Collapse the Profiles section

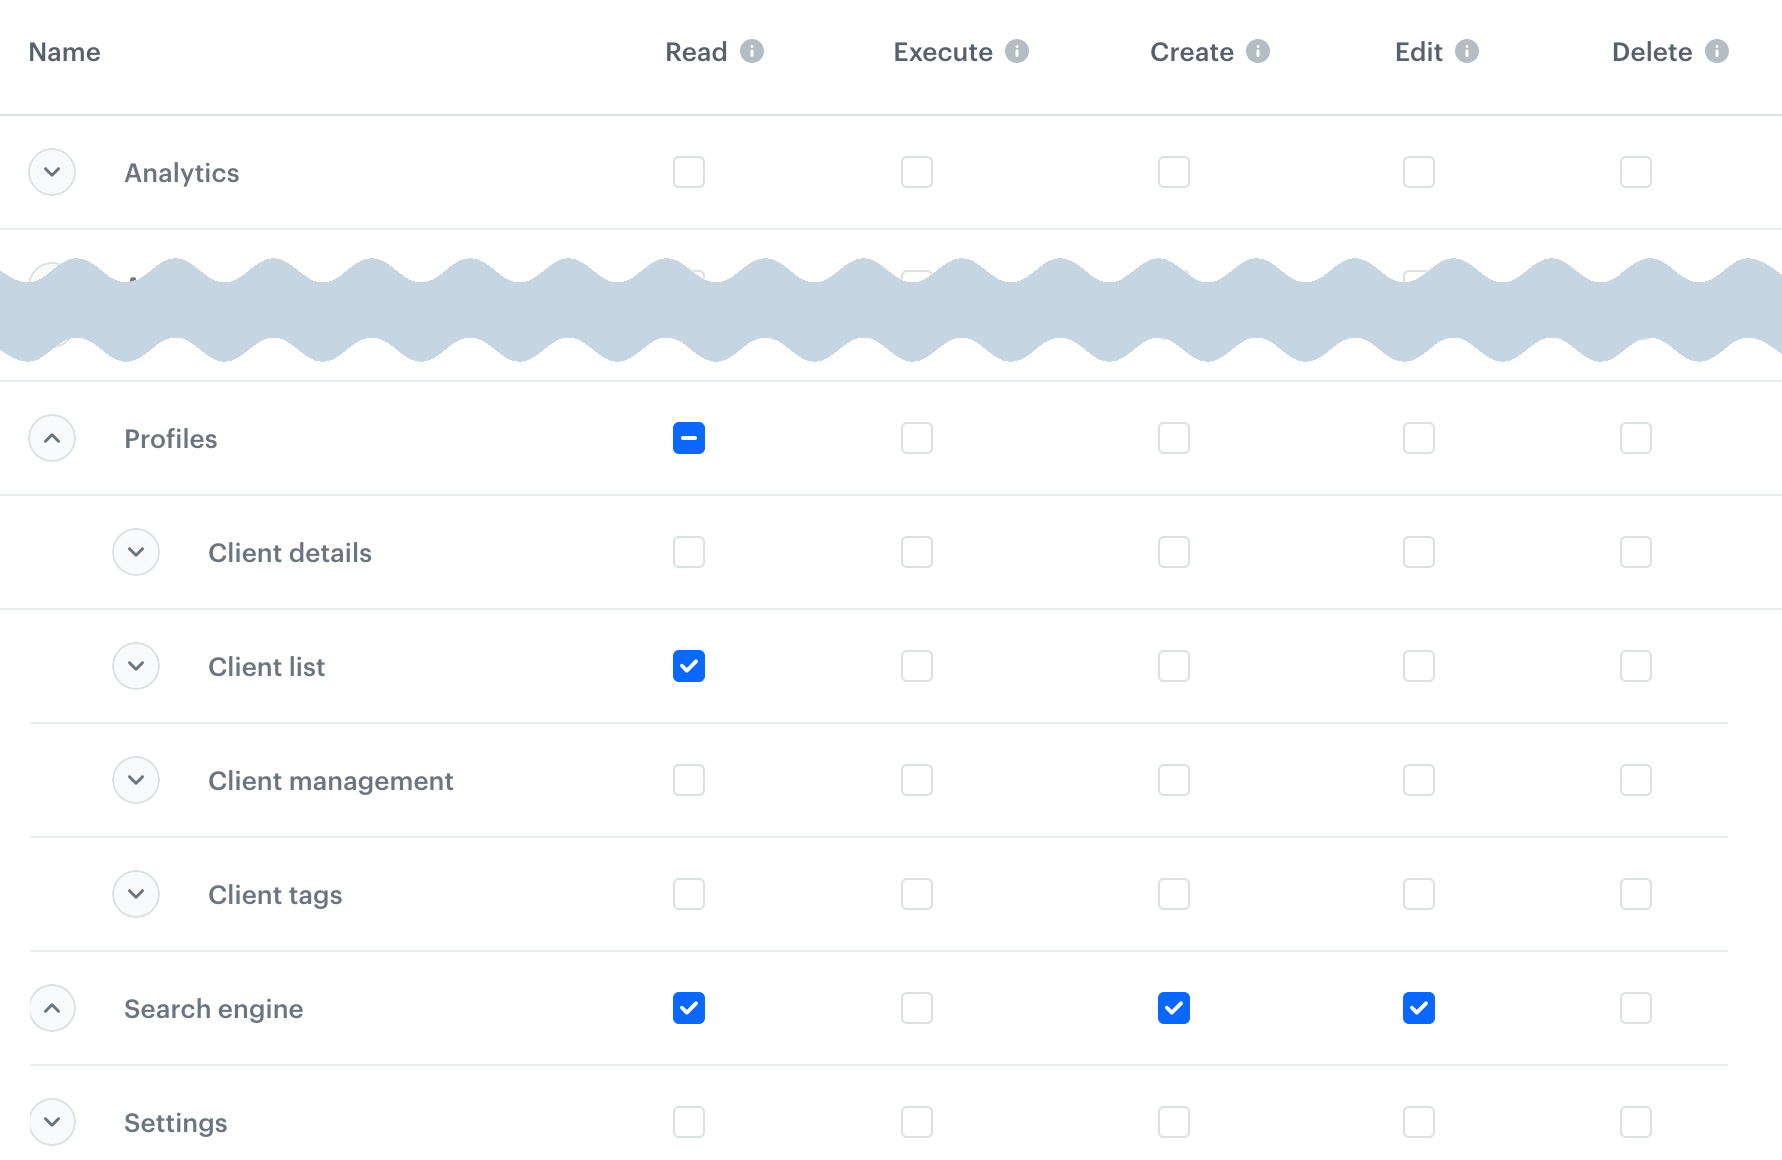(x=52, y=438)
